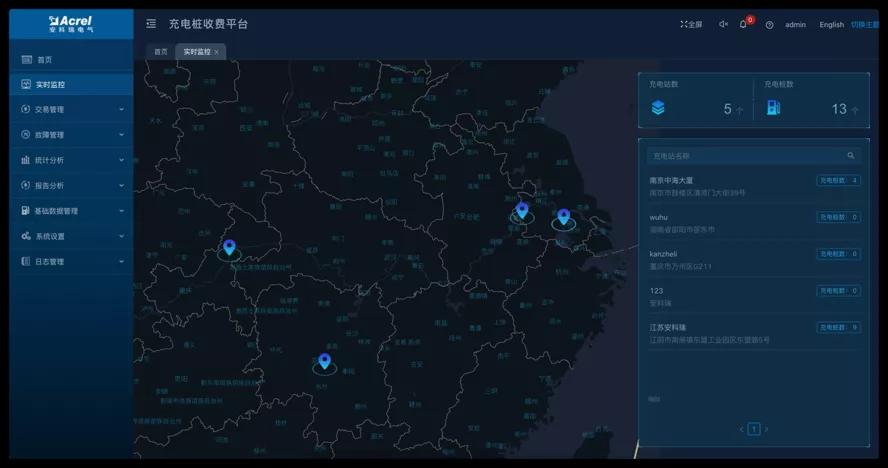
Task: Open 首页 in the sidebar
Action: click(71, 59)
